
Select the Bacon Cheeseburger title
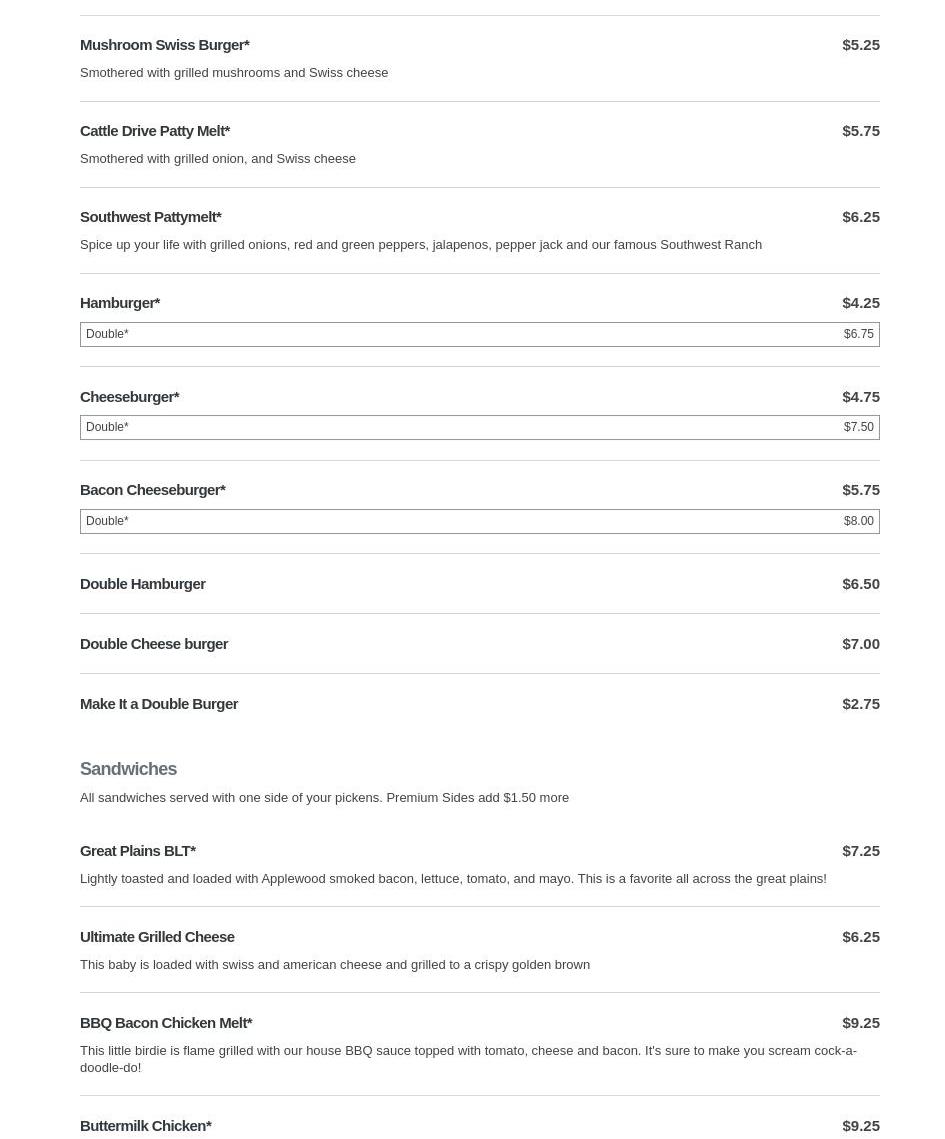[153, 490]
